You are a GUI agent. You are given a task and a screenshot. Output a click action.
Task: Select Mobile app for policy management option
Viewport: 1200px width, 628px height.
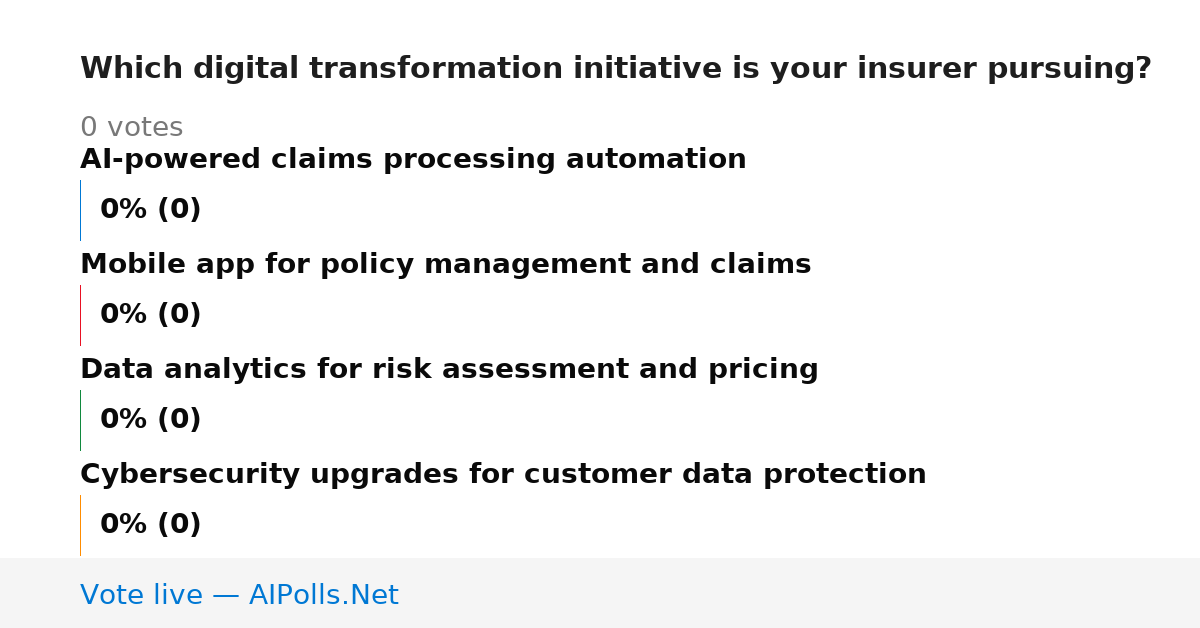pos(445,265)
